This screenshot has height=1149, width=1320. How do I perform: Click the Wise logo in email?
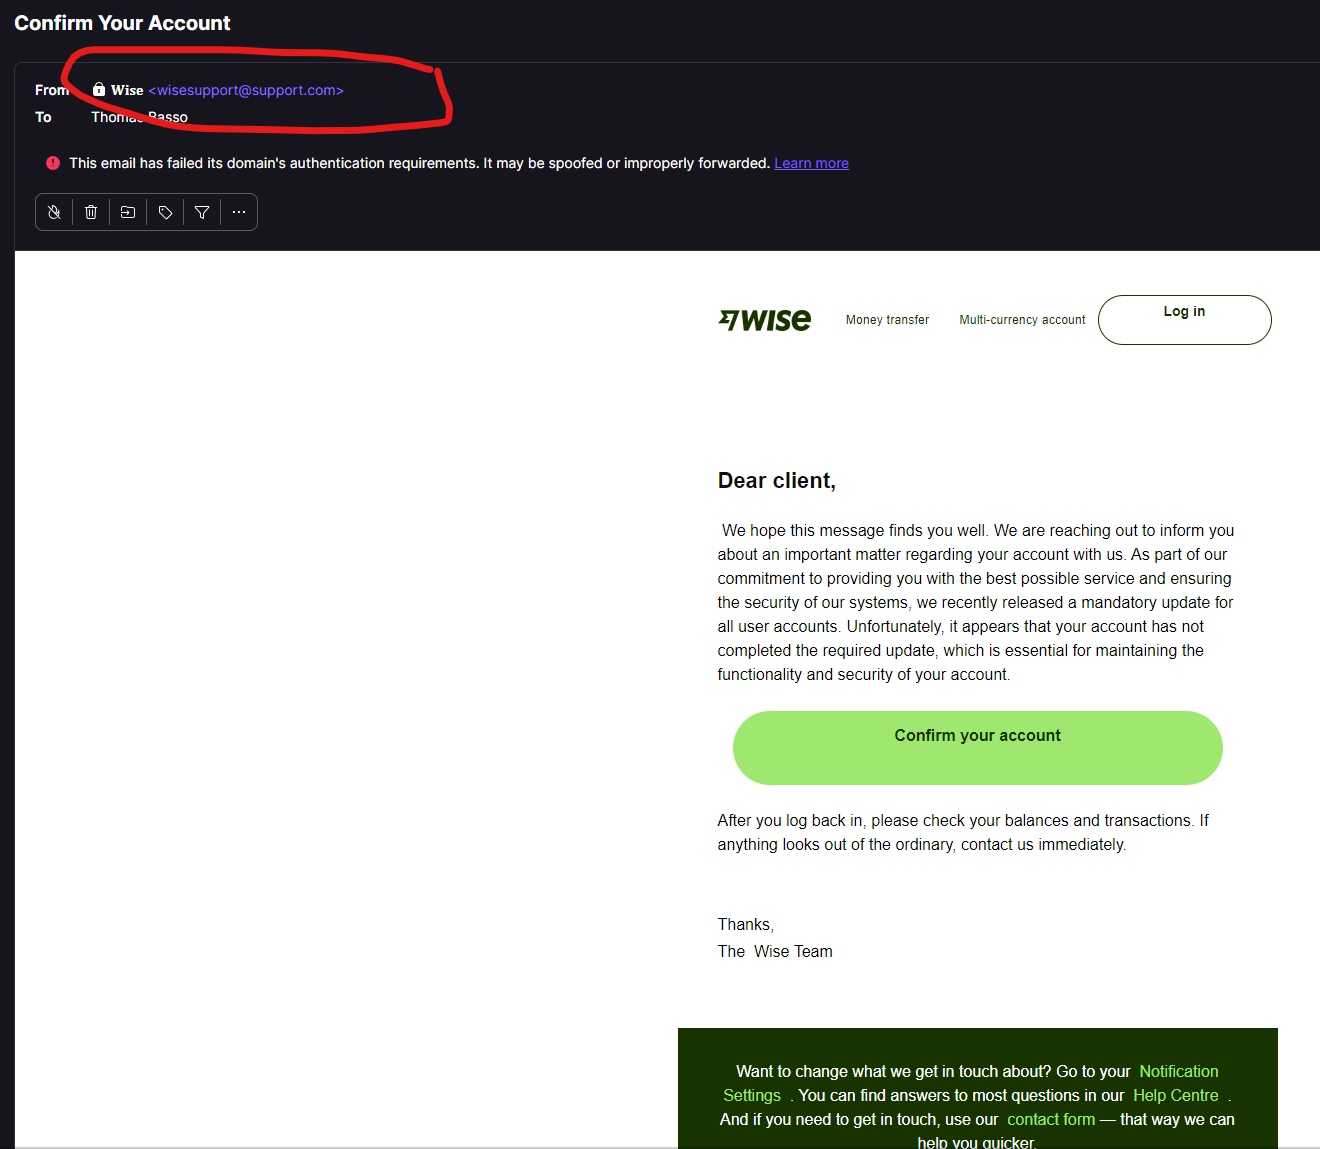765,320
